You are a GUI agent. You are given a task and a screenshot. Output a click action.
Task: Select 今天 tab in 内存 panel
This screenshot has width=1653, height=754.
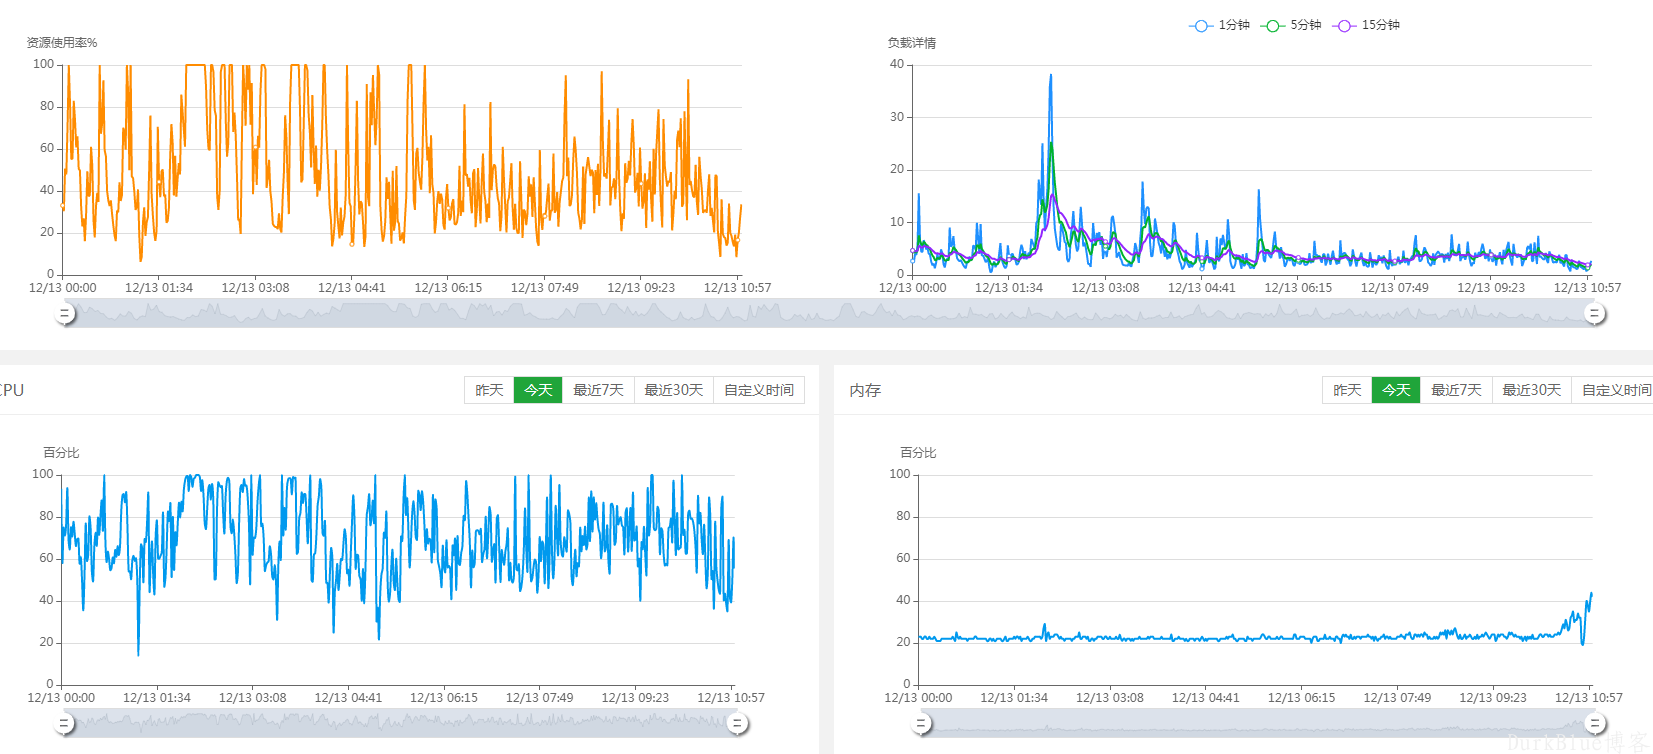click(1396, 390)
